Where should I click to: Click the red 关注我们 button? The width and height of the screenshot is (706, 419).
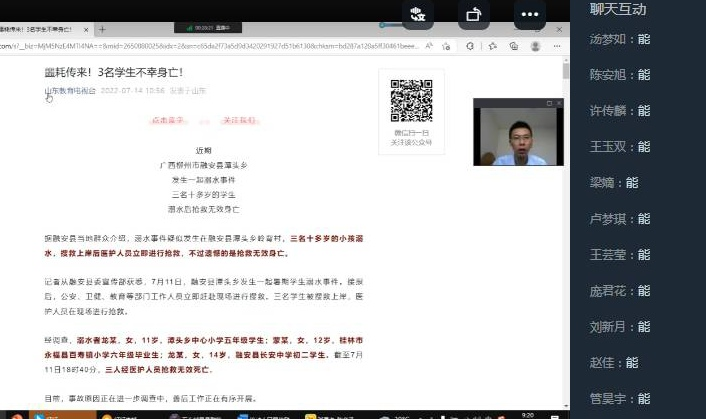(x=238, y=121)
